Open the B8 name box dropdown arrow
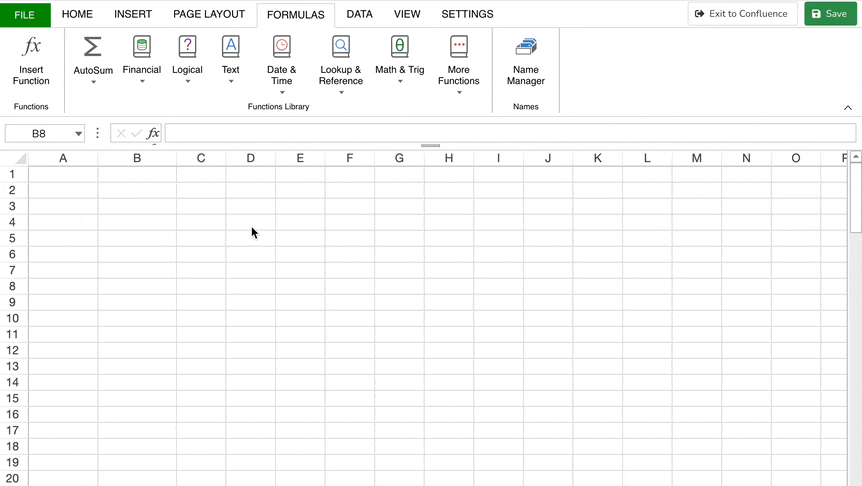Viewport: 862px width, 486px height. (x=79, y=134)
